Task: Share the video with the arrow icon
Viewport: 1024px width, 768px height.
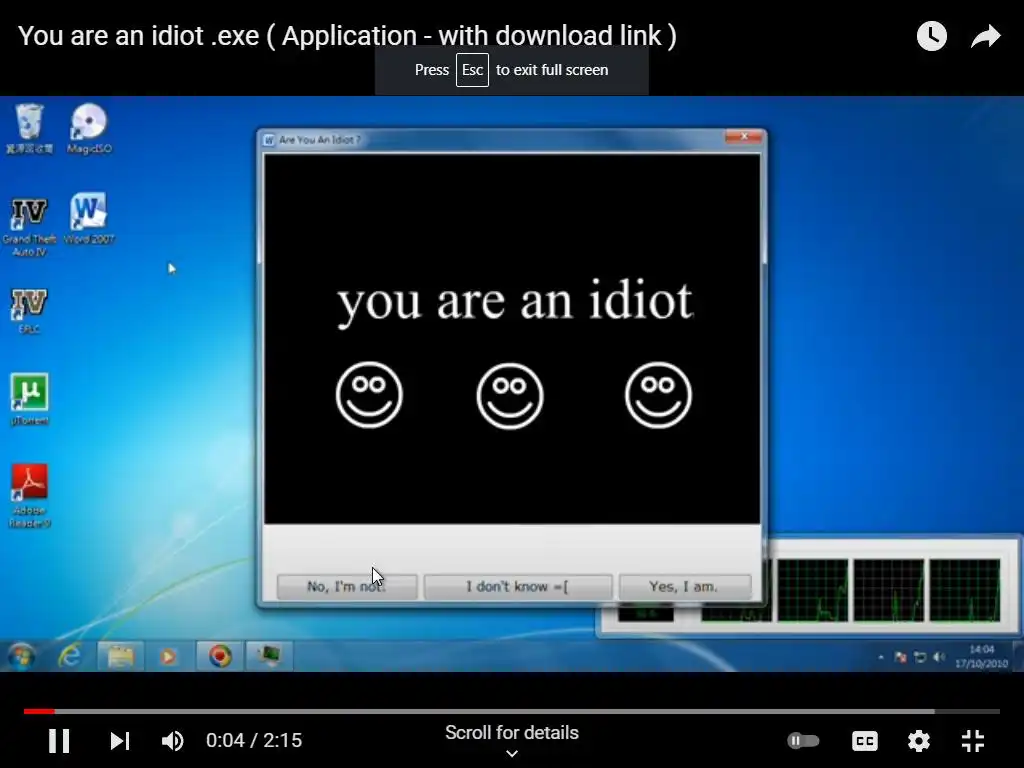Action: tap(985, 36)
